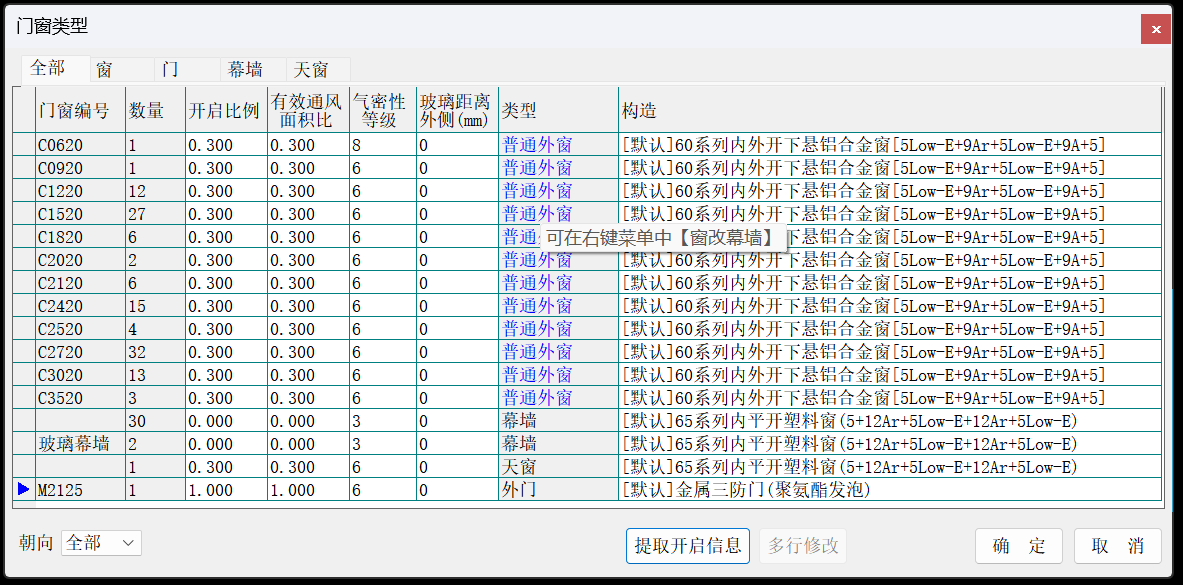Image resolution: width=1183 pixels, height=585 pixels.
Task: Click the 普通外窗 type link for C3520
Action: pos(537,398)
